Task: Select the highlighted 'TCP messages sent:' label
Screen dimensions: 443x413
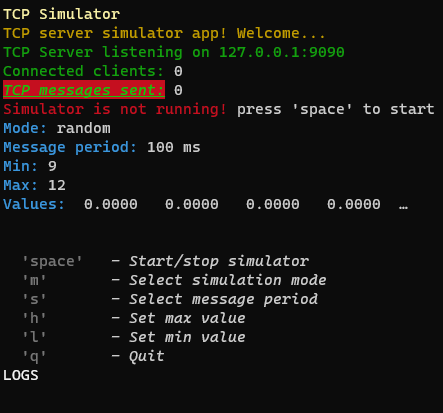Action: click(84, 90)
